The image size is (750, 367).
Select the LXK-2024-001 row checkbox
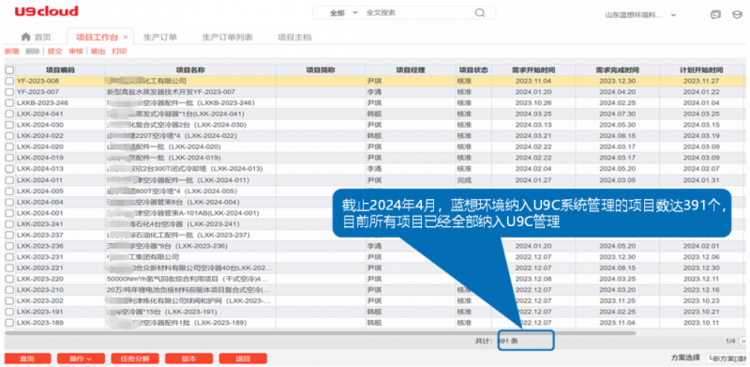pos(10,213)
